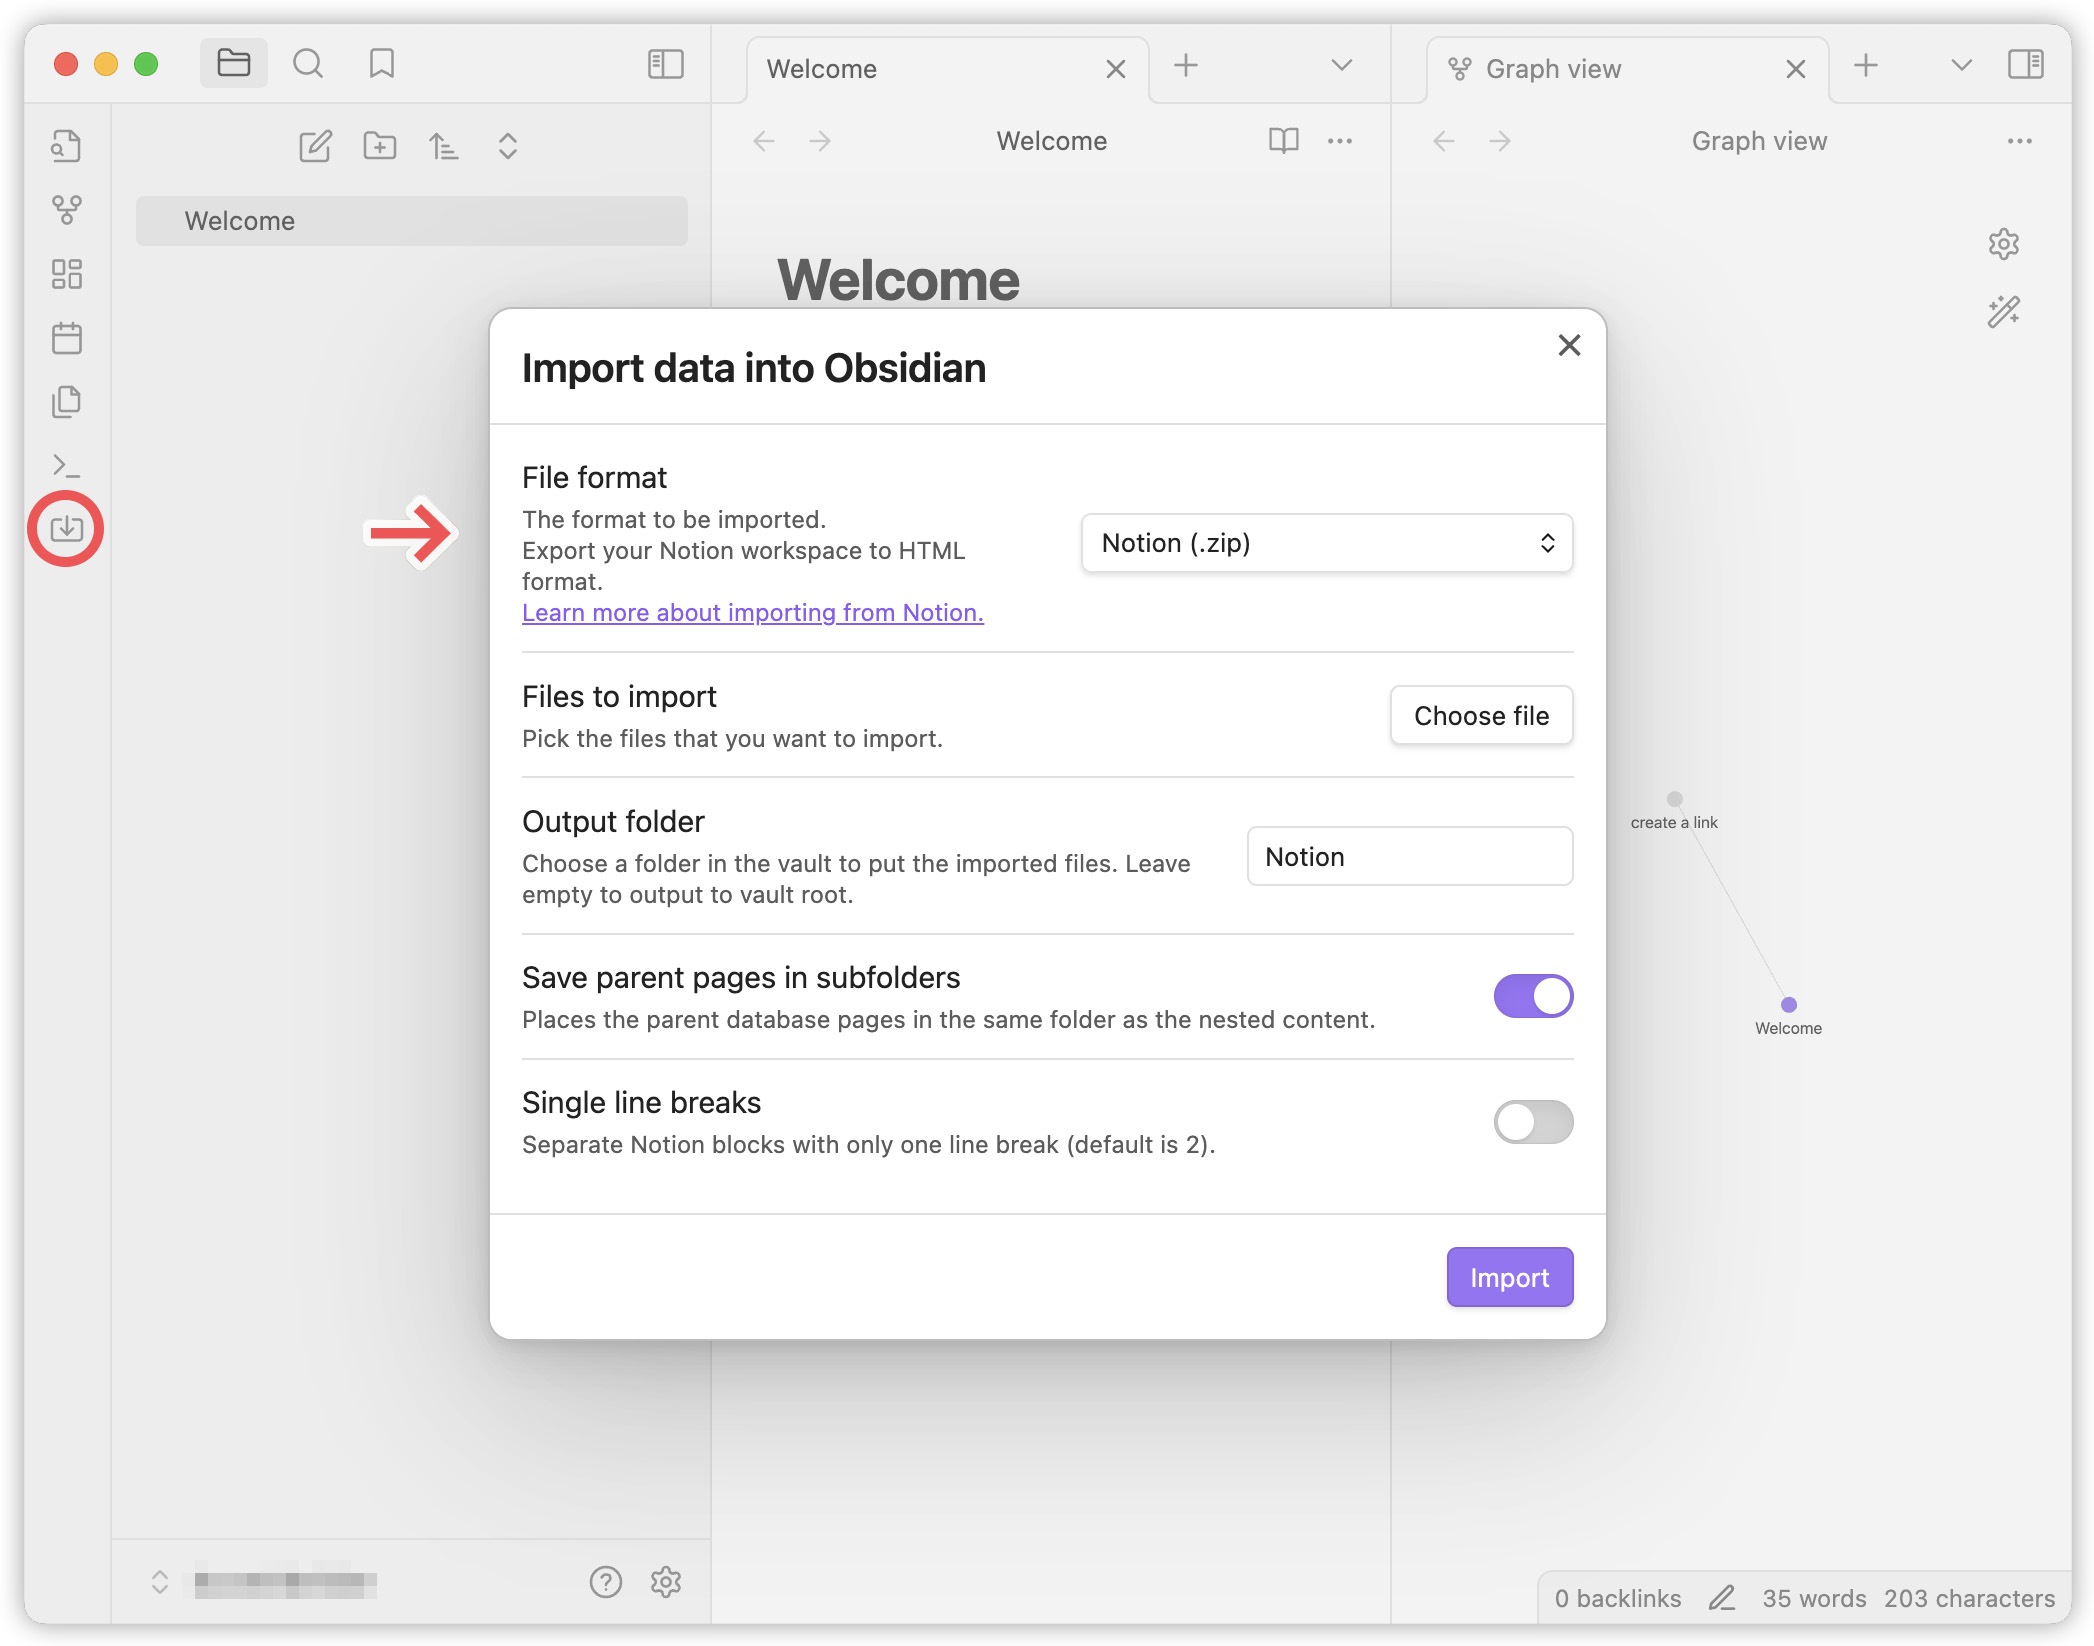
Task: Create a new note icon
Action: tap(315, 146)
